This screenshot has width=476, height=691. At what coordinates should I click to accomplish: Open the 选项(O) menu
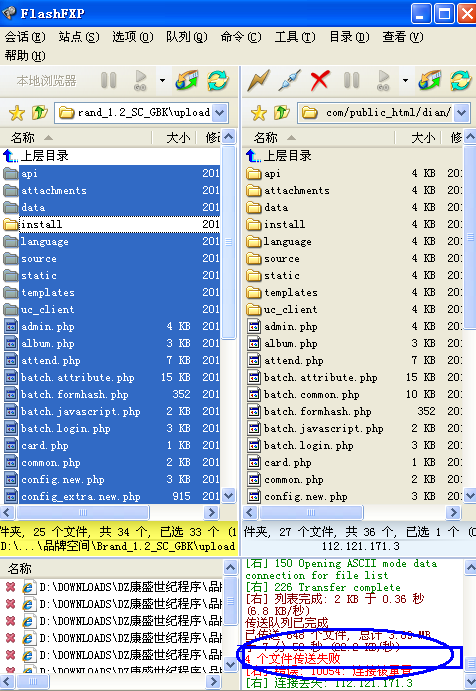(x=133, y=37)
